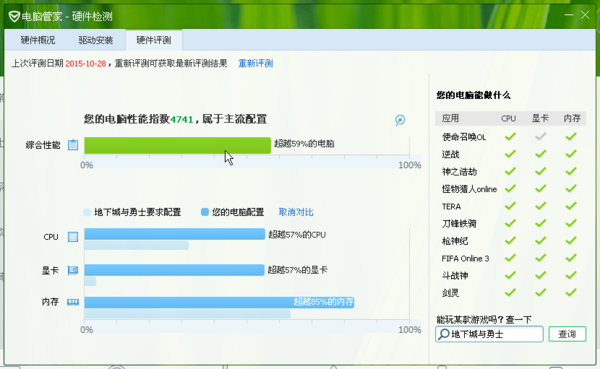This screenshot has height=369, width=600.
Task: Click the 超越85%的内存 label
Action: [323, 302]
